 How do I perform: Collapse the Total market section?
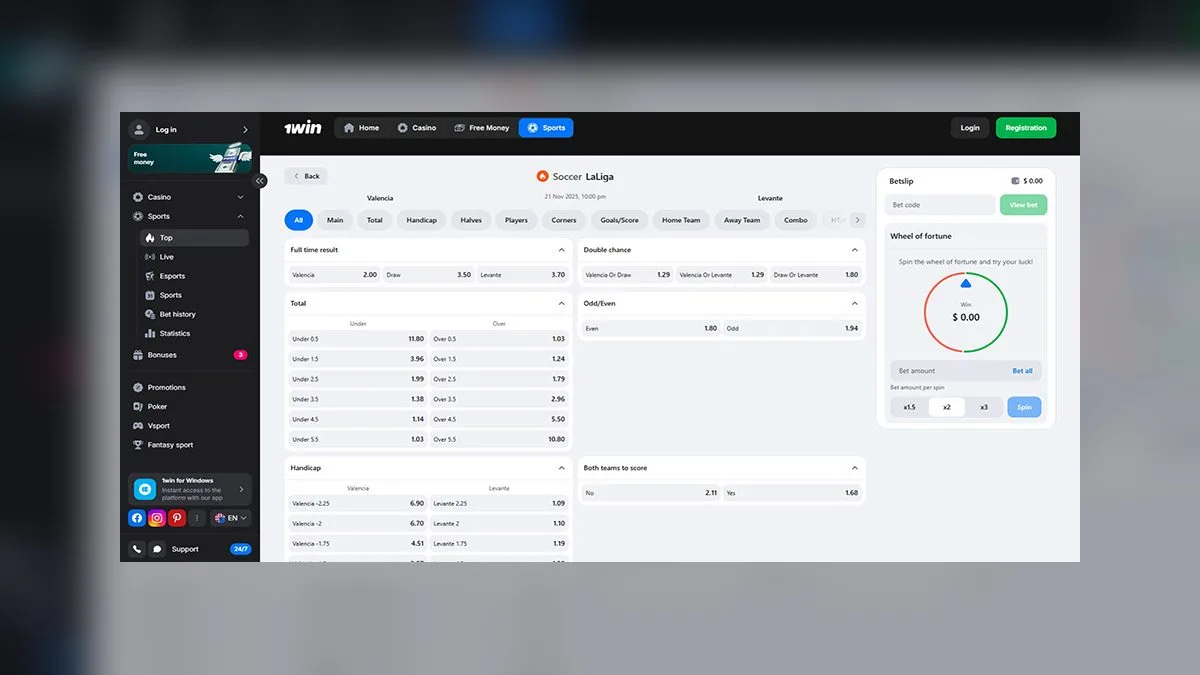click(561, 303)
